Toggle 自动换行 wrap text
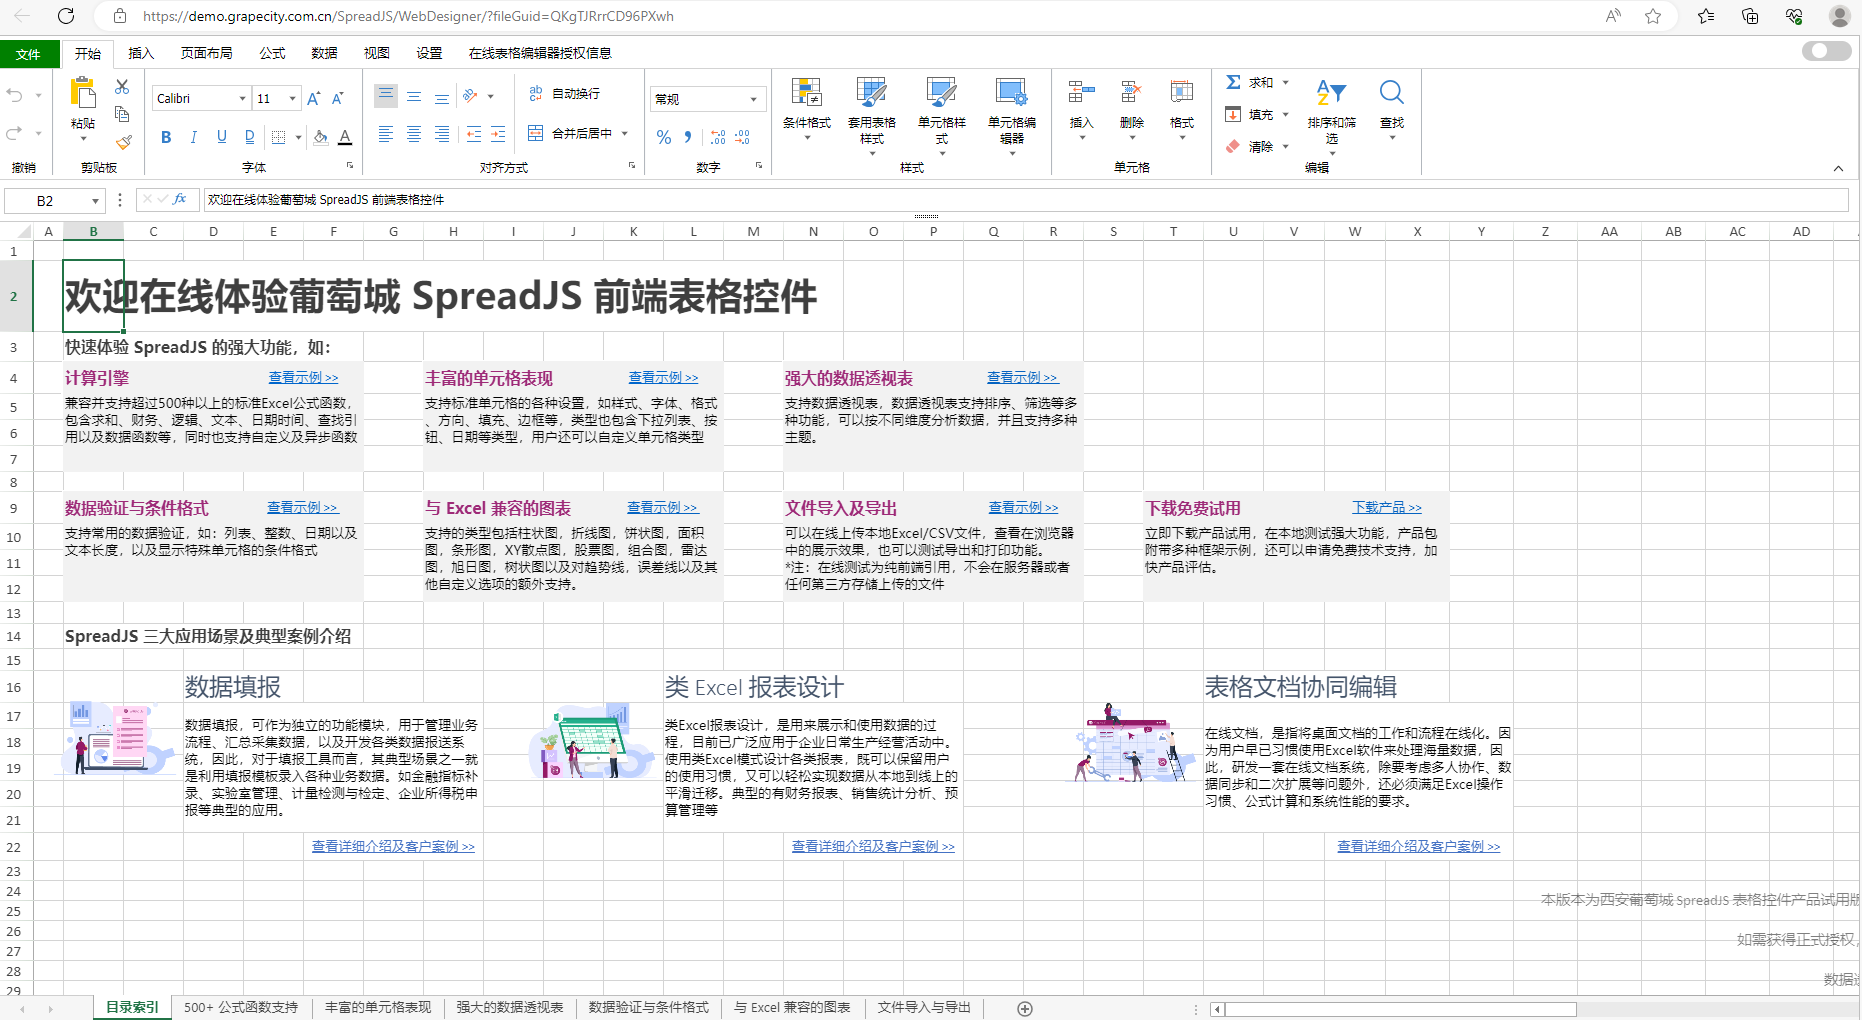 pos(564,93)
